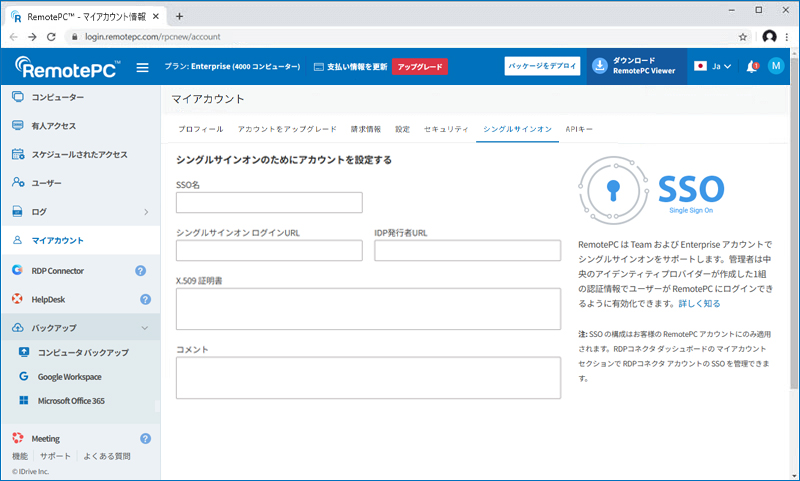Follow the 詳しく知る link
This screenshot has width=800, height=481.
699,303
